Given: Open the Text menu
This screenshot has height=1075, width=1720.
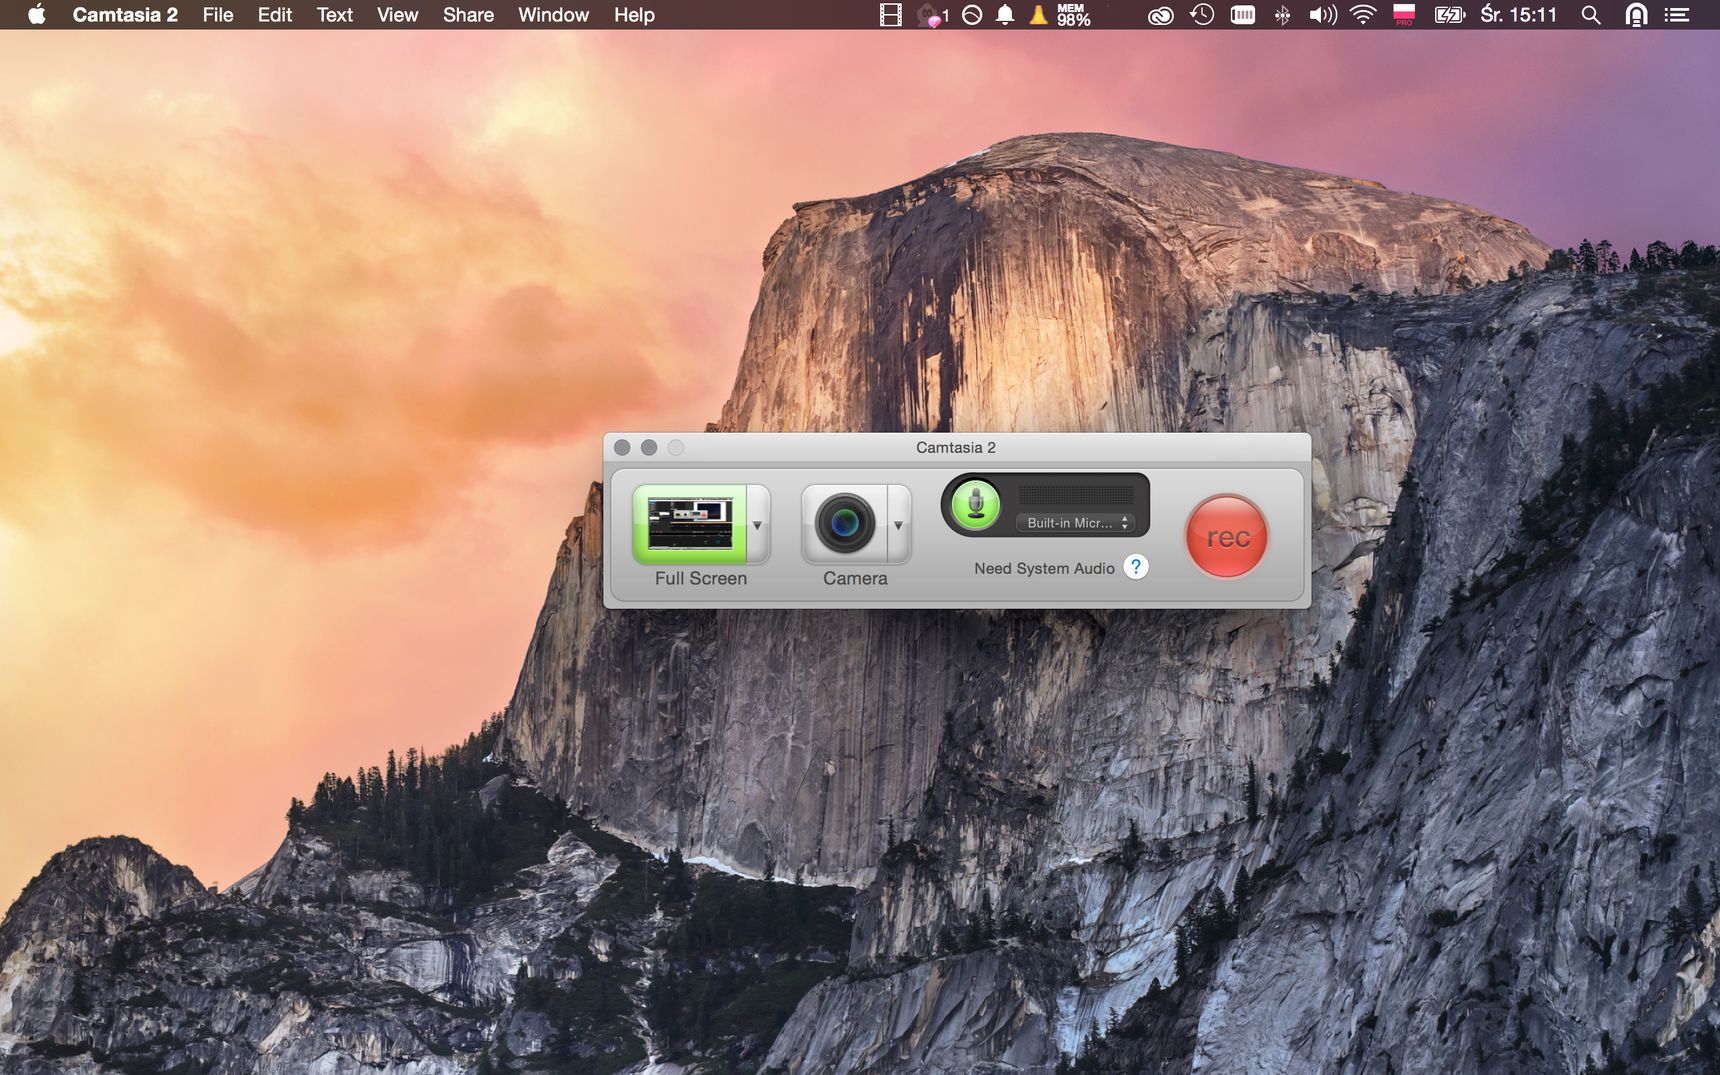Looking at the screenshot, I should click(335, 15).
